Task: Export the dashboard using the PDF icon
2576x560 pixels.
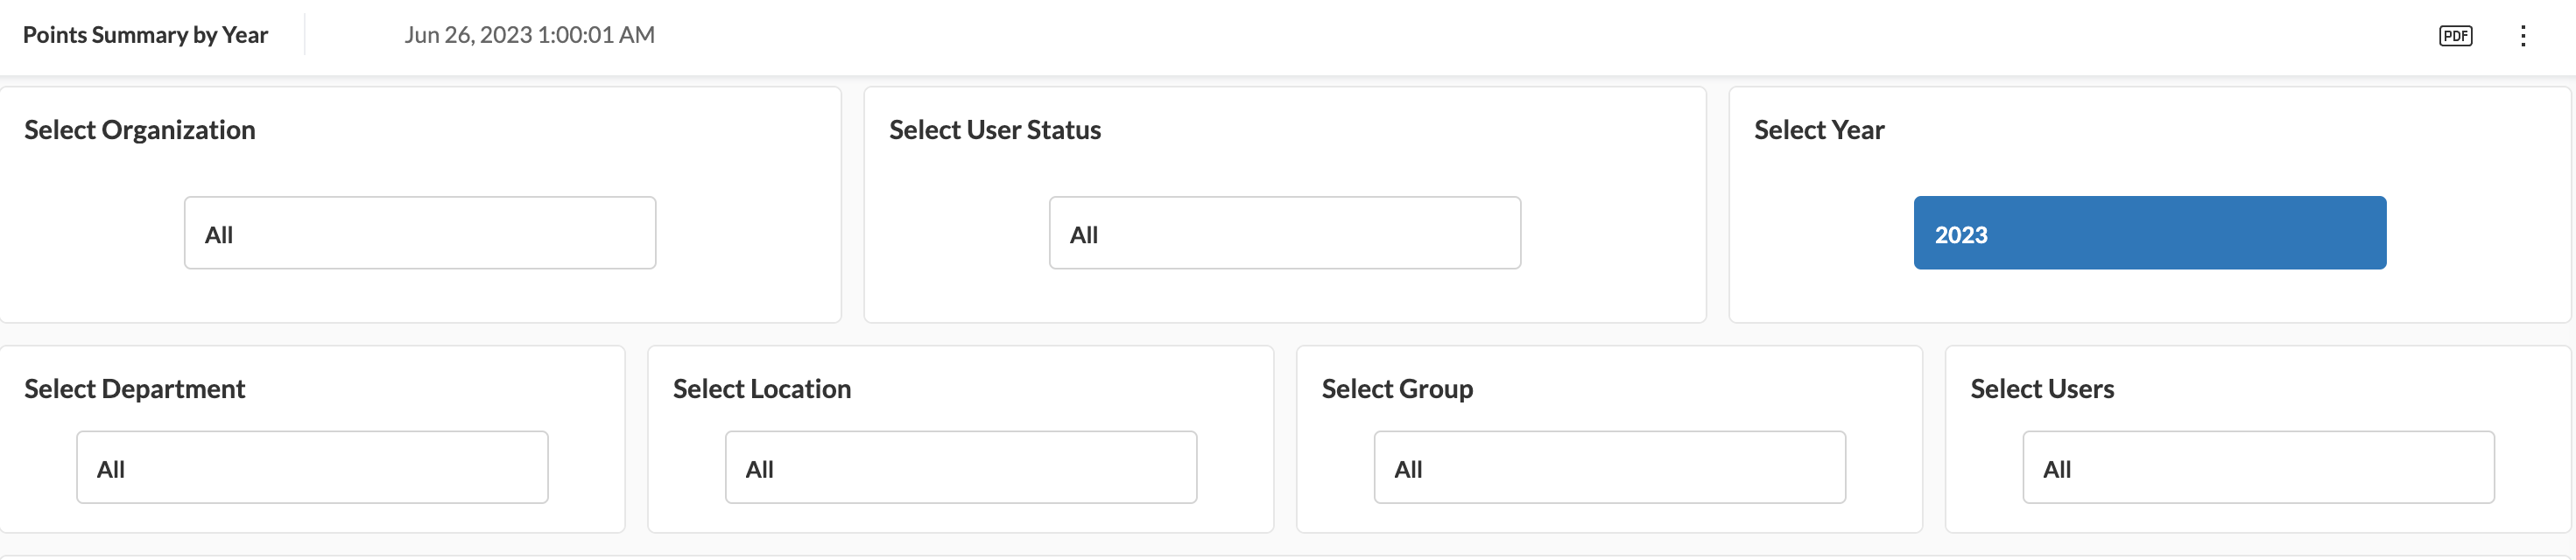Action: [2455, 36]
